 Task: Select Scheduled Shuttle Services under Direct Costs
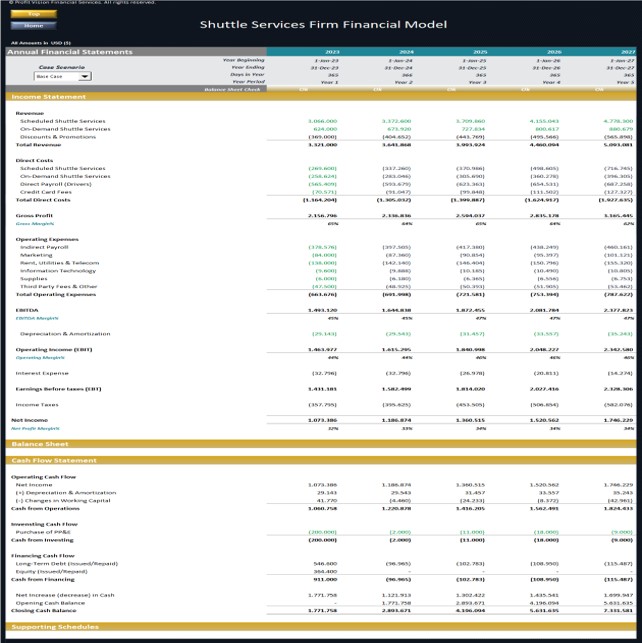(63, 168)
